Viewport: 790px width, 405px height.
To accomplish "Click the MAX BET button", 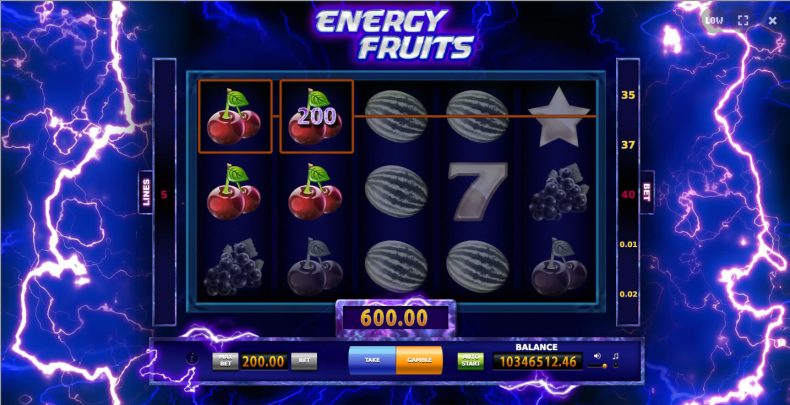I will point(225,361).
